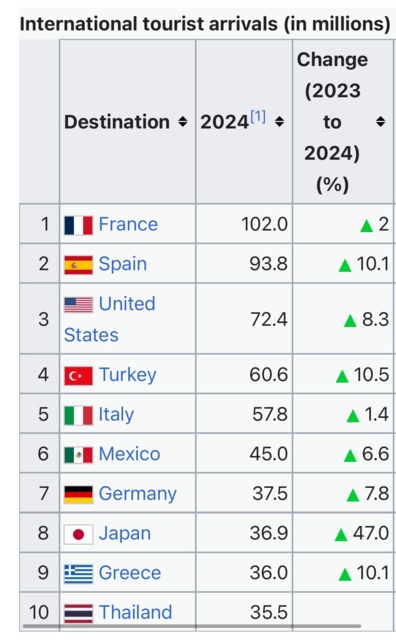Follow the Thailand link
Image resolution: width=396 pixels, height=640 pixels.
[x=136, y=612]
